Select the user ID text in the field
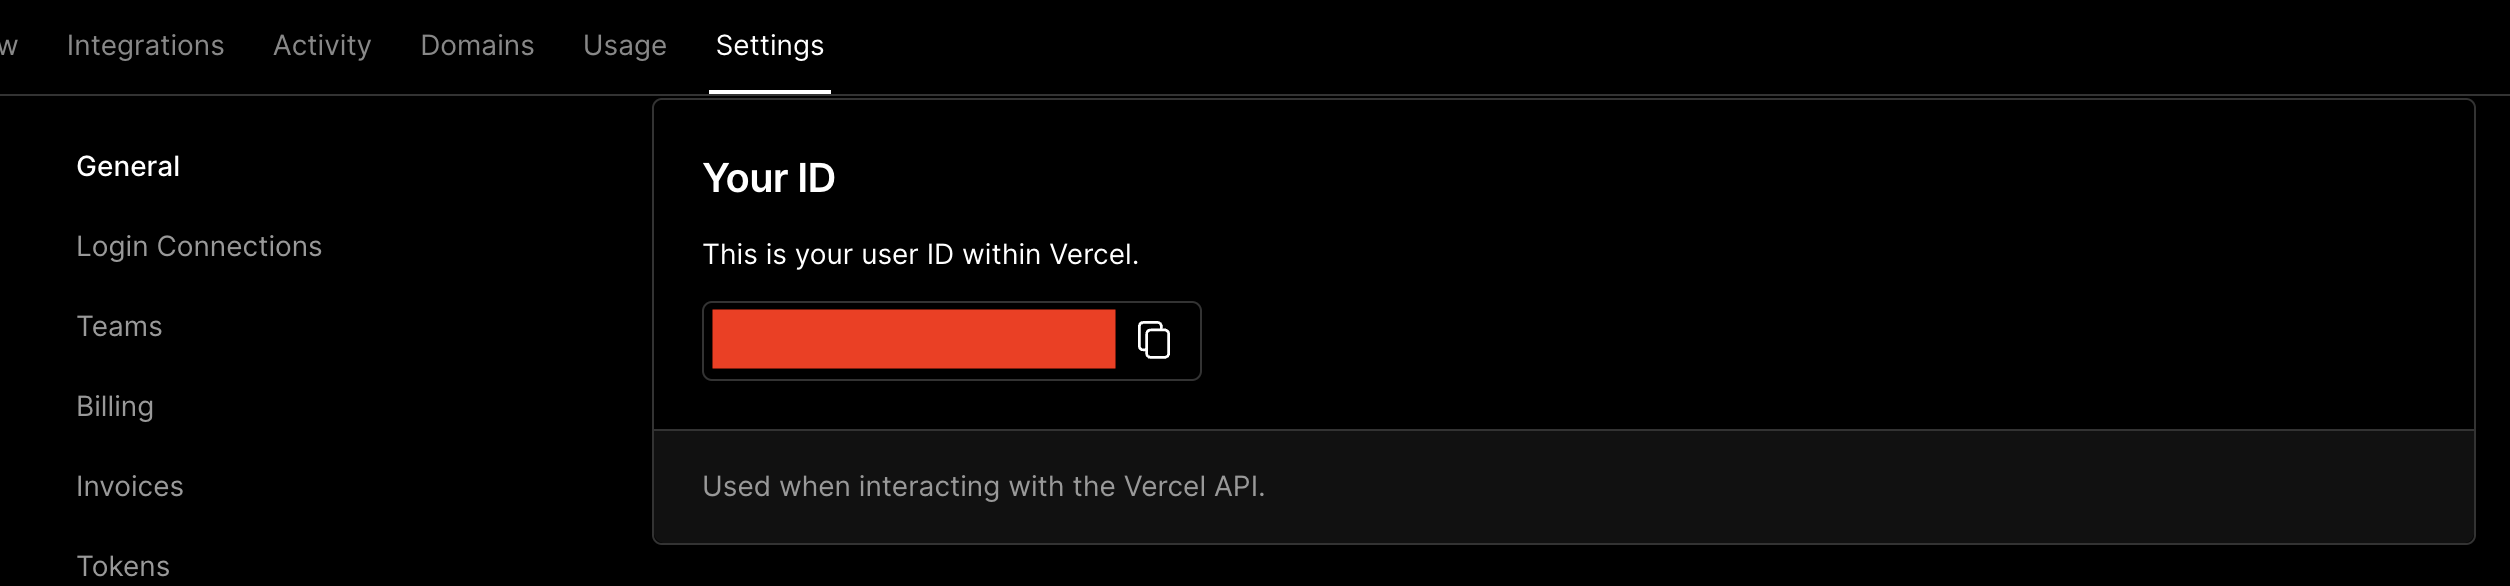Viewport: 2510px width, 586px height. pos(913,341)
